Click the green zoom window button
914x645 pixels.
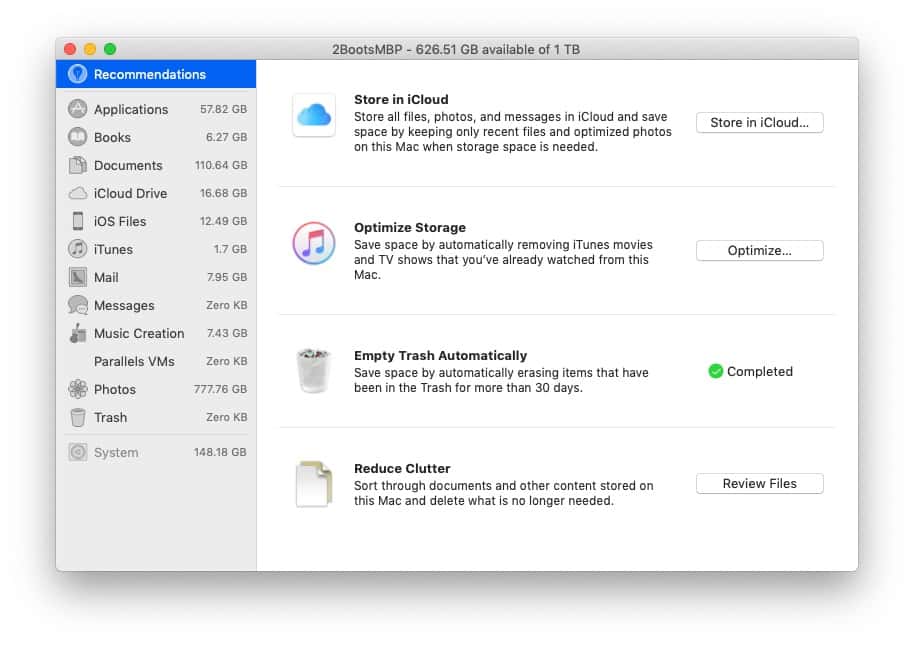[x=110, y=49]
